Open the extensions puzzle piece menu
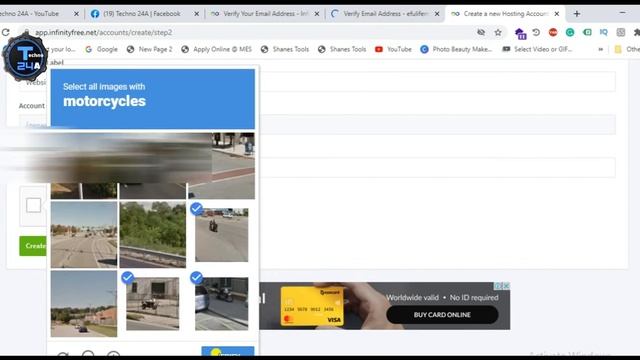Screen dimensions: 640x360 pos(636,32)
